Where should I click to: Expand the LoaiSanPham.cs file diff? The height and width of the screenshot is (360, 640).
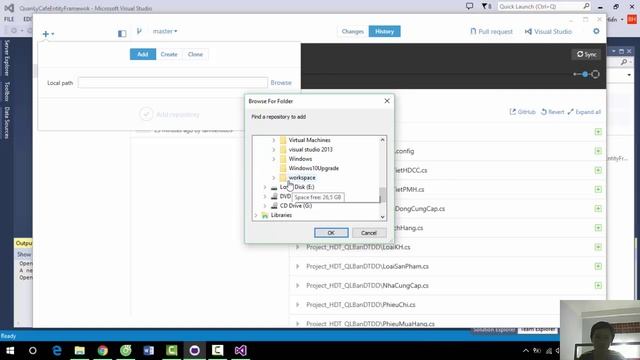298,266
